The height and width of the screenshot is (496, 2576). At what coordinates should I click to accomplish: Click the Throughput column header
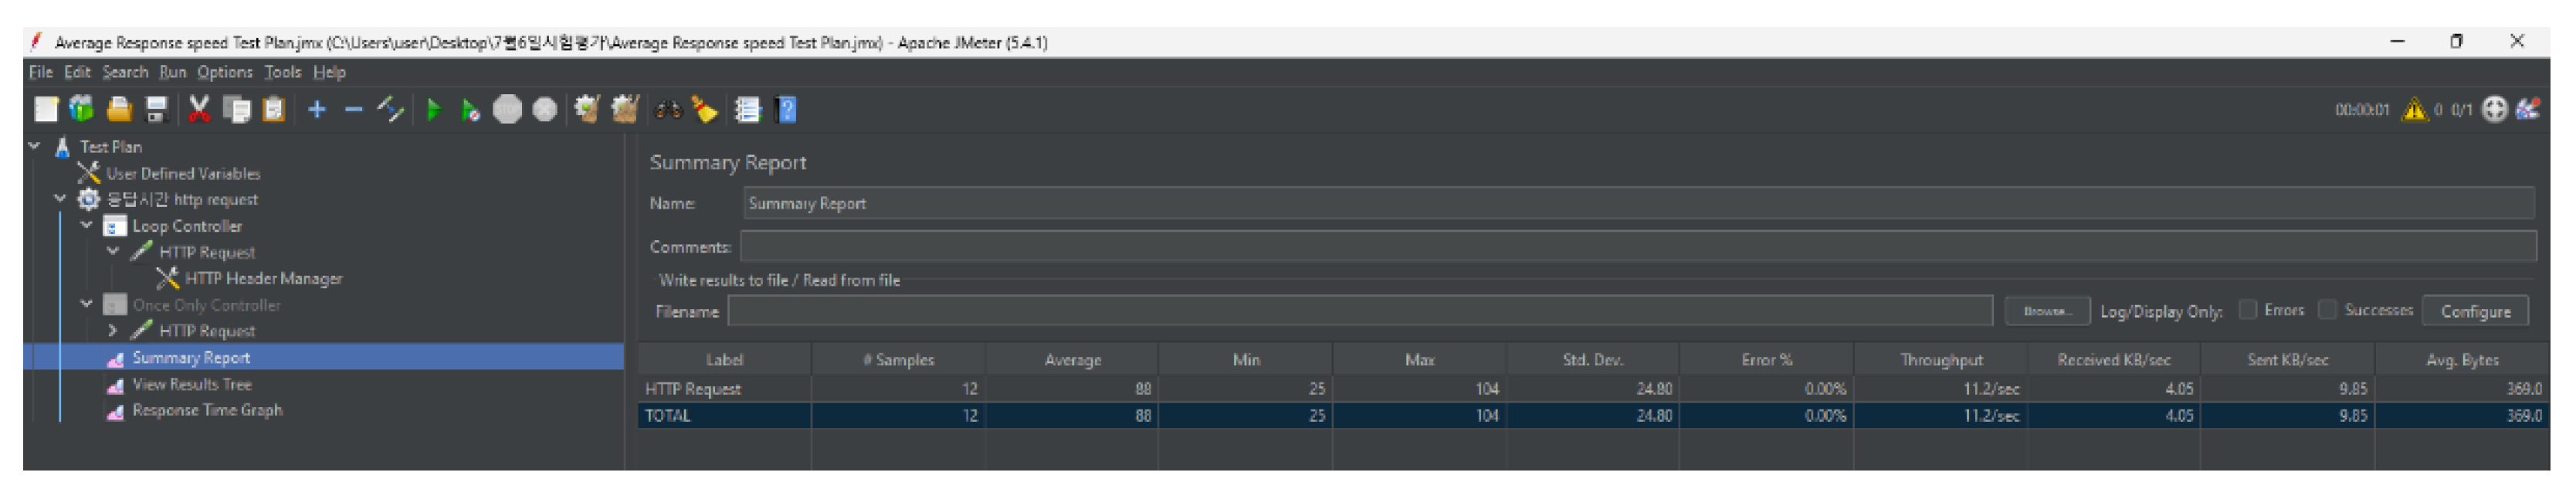[x=1940, y=359]
